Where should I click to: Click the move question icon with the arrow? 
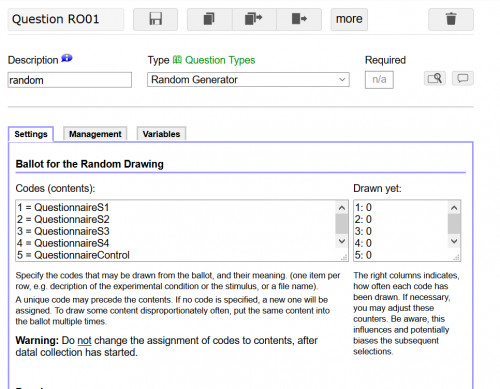299,19
